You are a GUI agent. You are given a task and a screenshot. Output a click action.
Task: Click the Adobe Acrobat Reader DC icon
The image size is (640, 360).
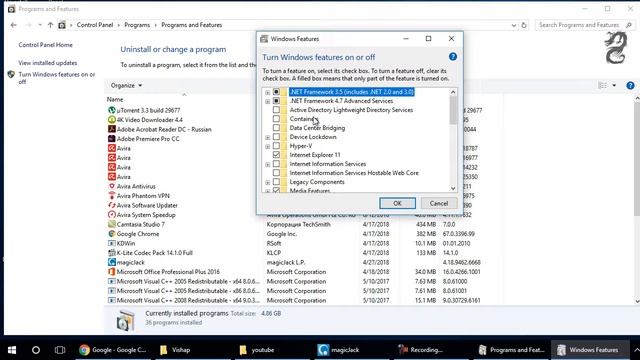(111, 129)
